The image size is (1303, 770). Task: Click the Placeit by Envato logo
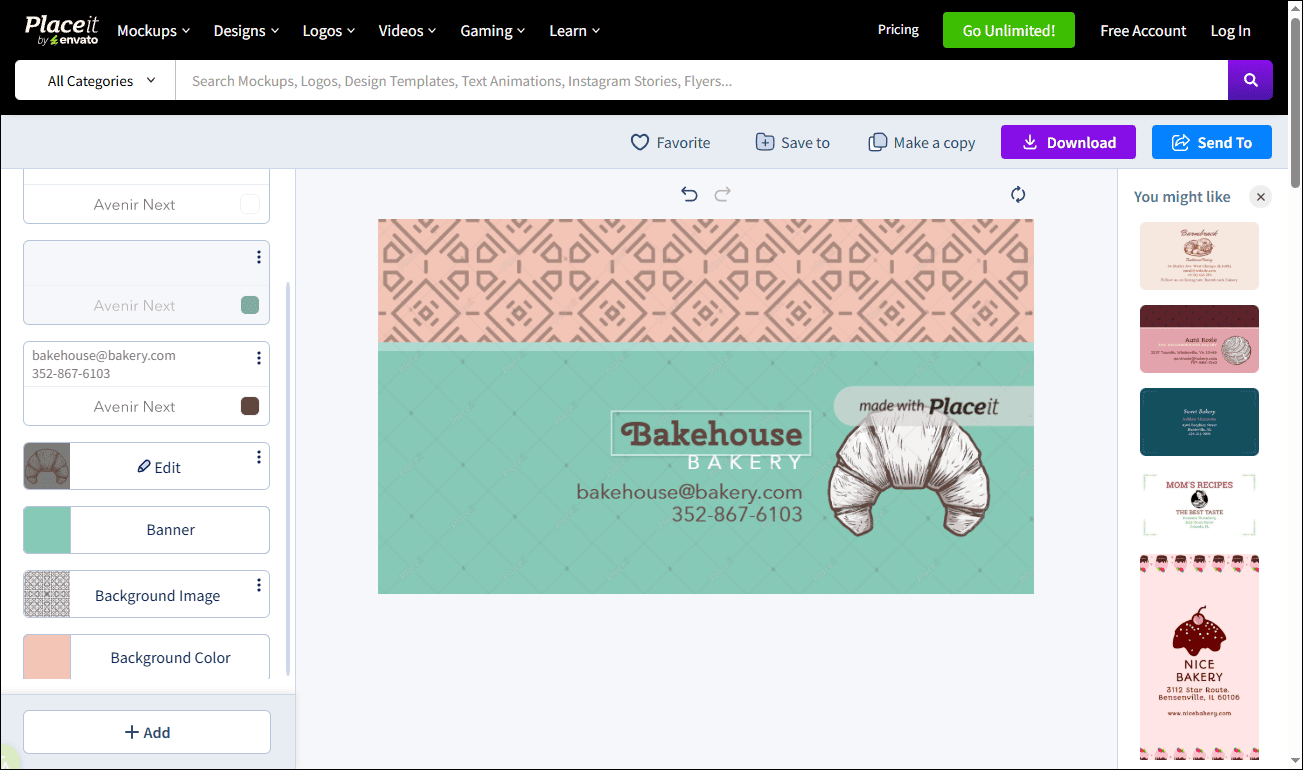61,30
